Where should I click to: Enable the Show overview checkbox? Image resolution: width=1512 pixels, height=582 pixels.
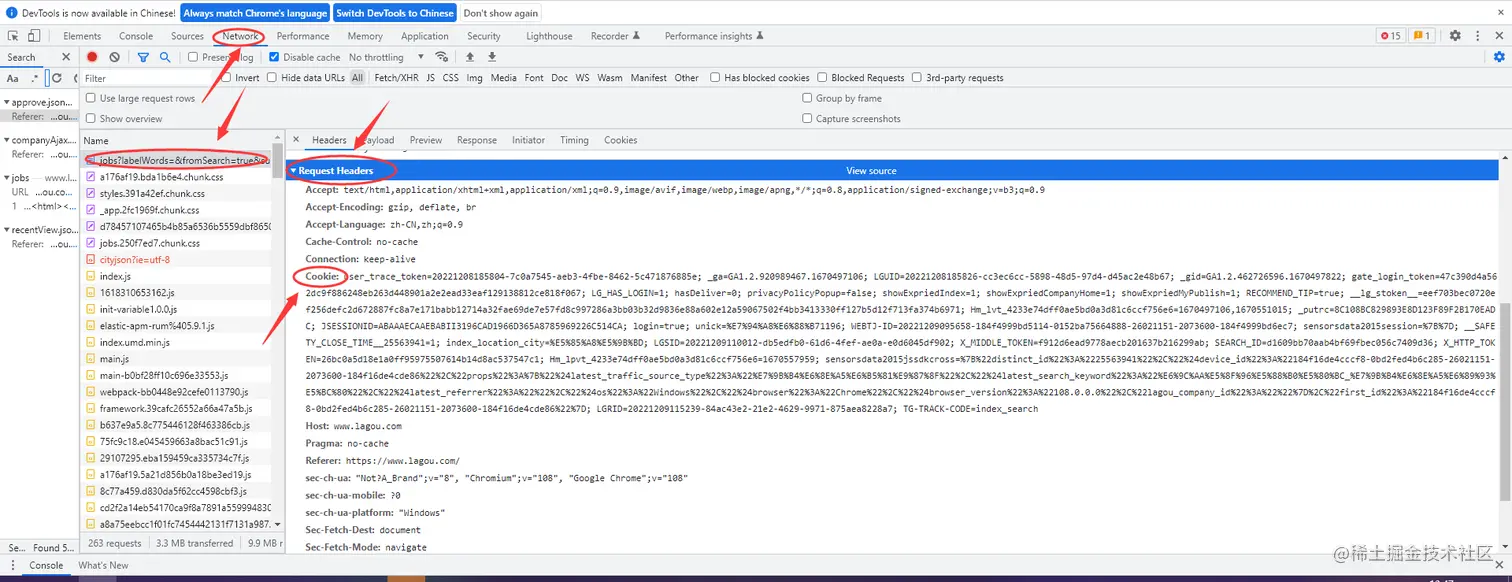point(91,118)
